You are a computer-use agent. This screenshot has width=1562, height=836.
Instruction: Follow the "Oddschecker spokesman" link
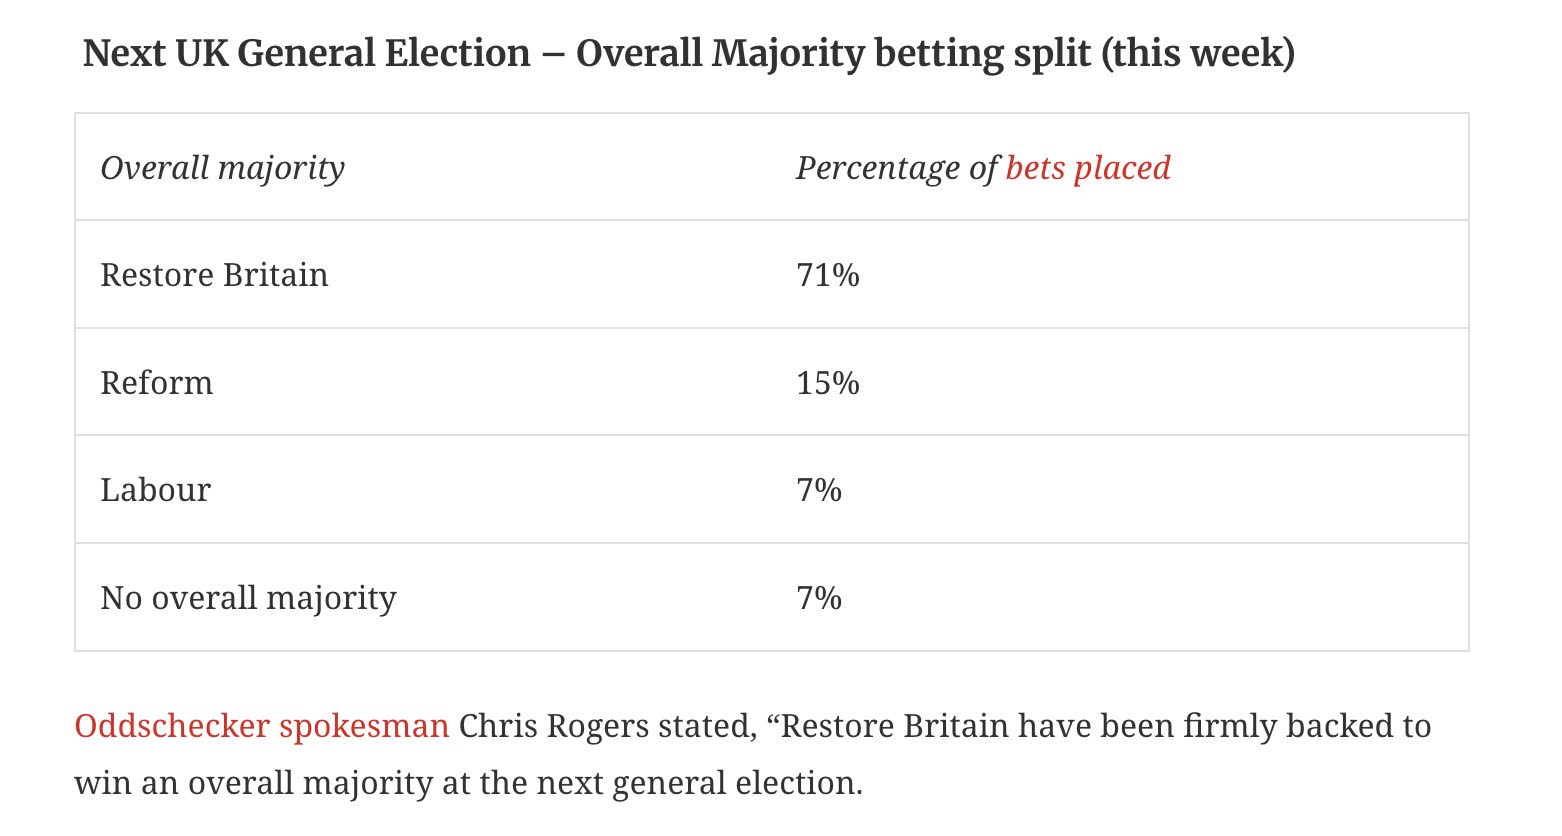pos(261,726)
